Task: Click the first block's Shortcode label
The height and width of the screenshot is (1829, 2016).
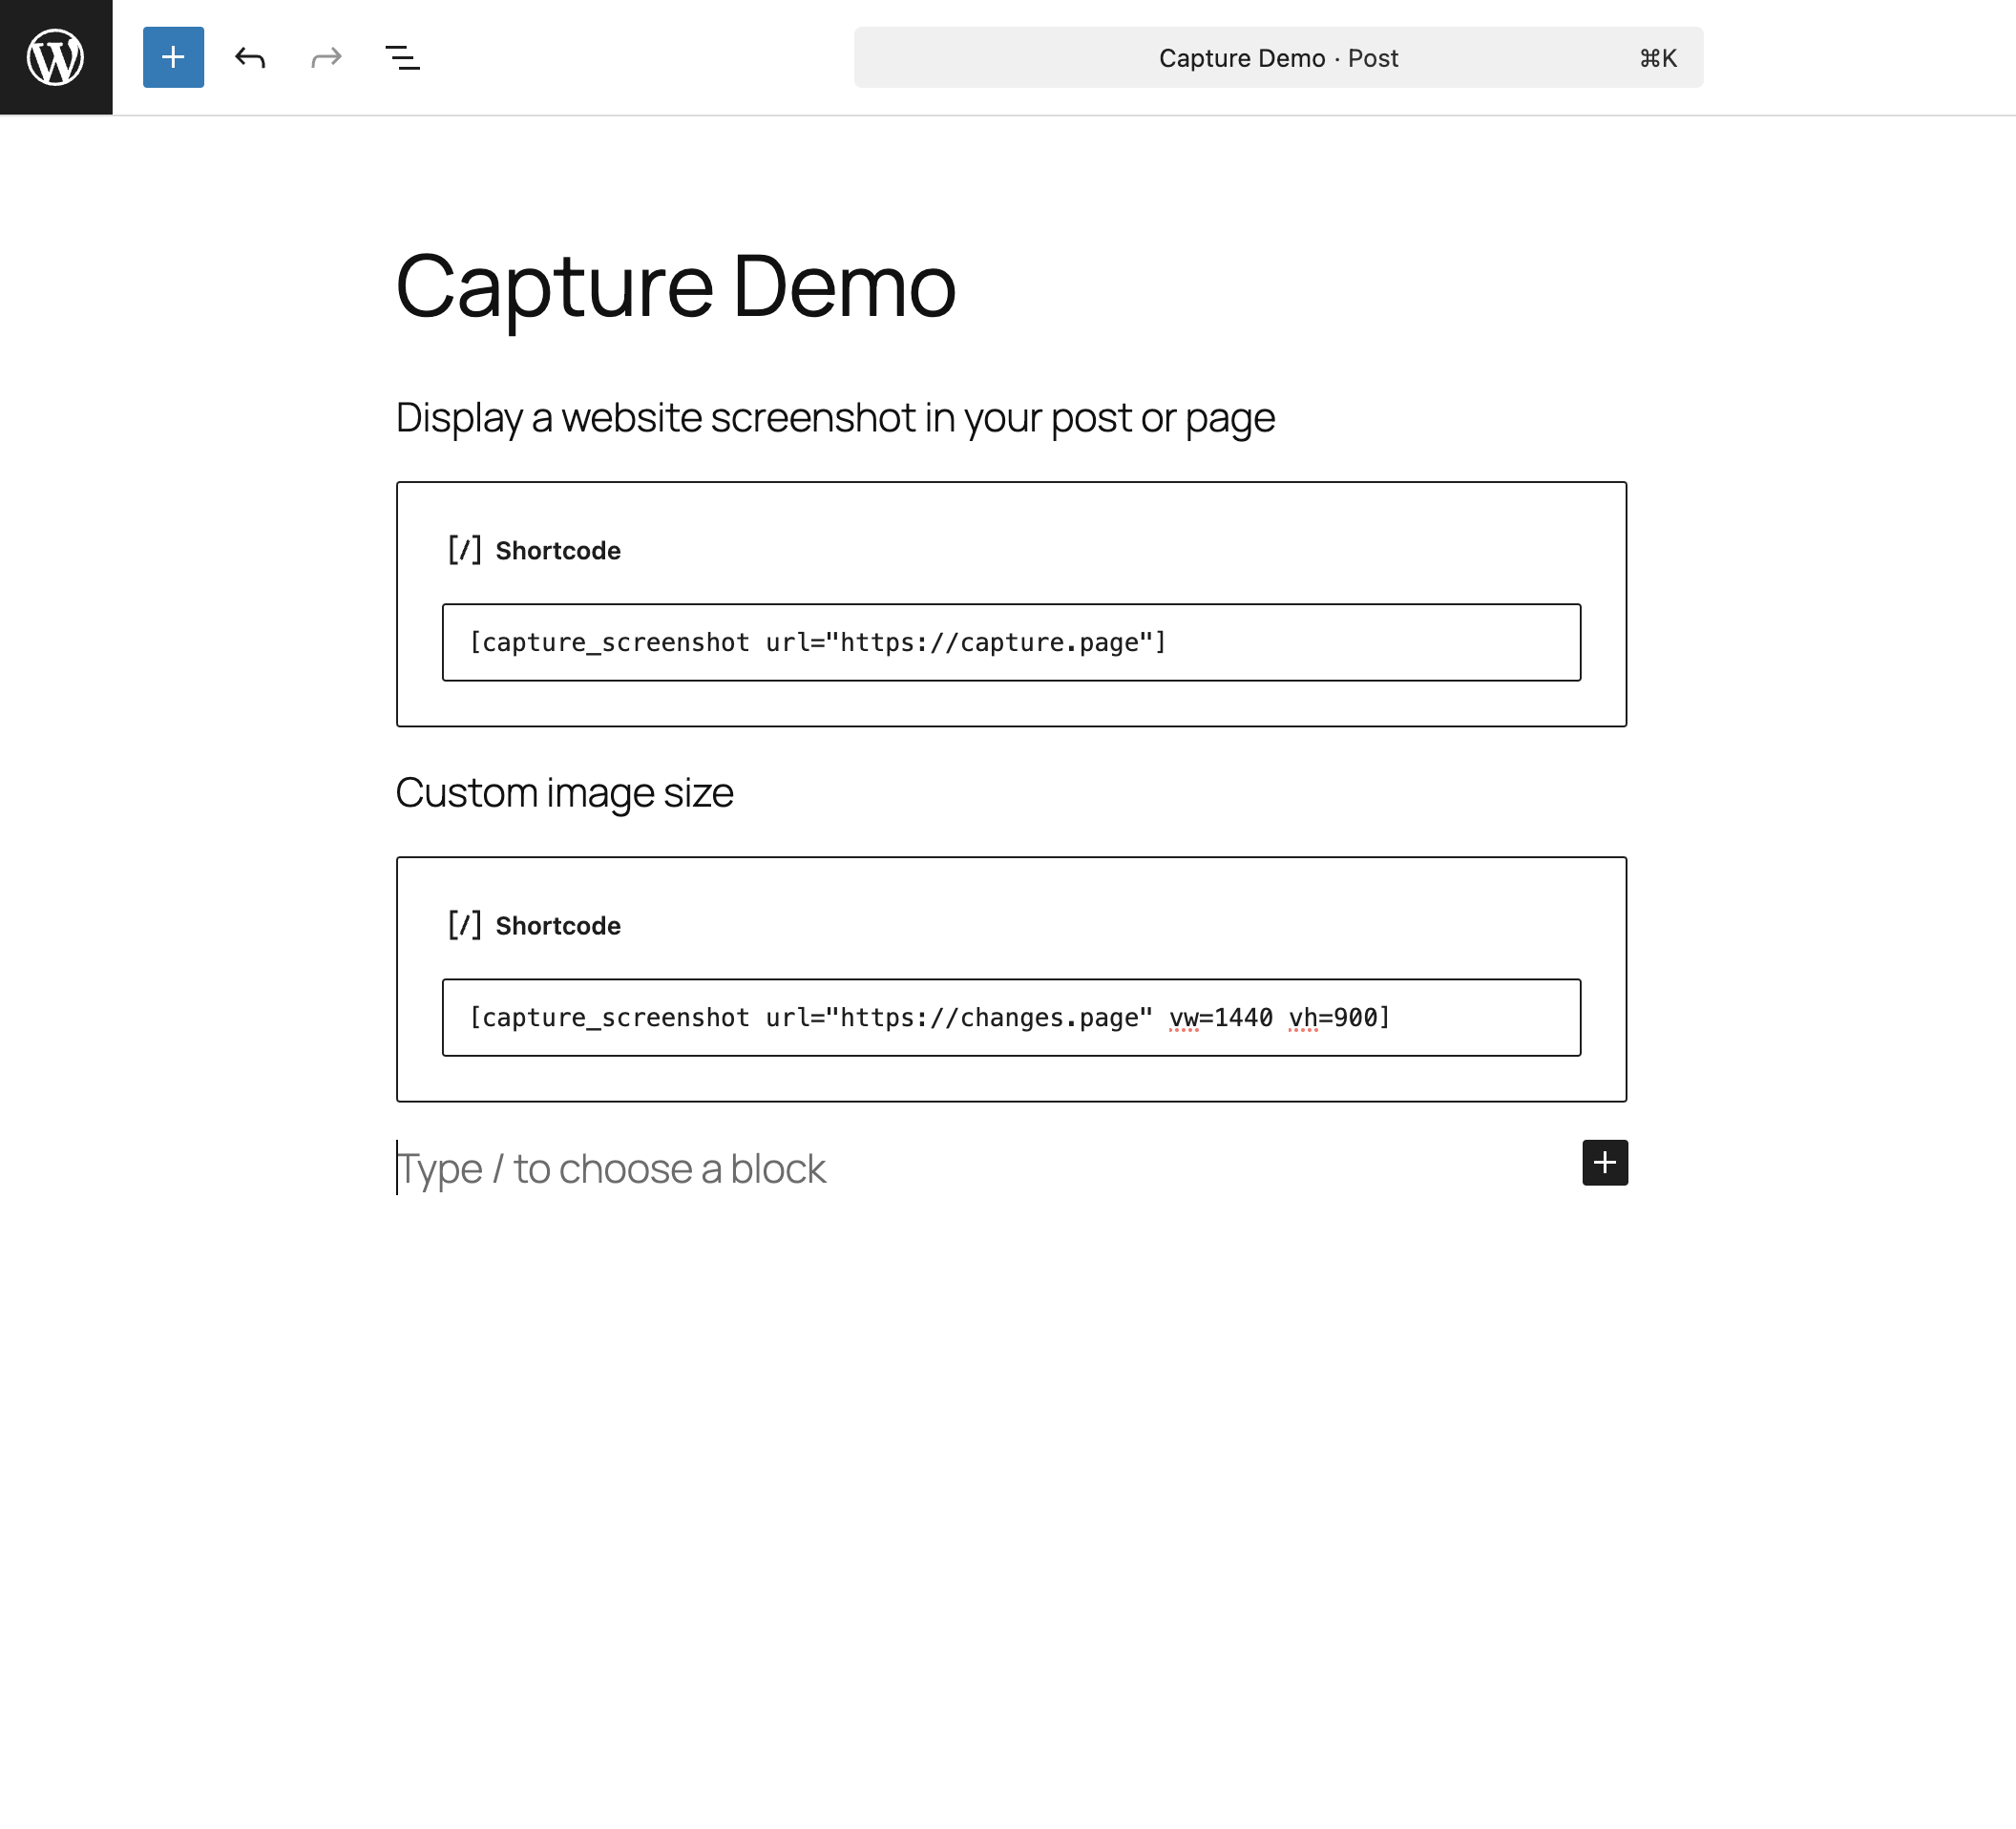Action: [557, 551]
